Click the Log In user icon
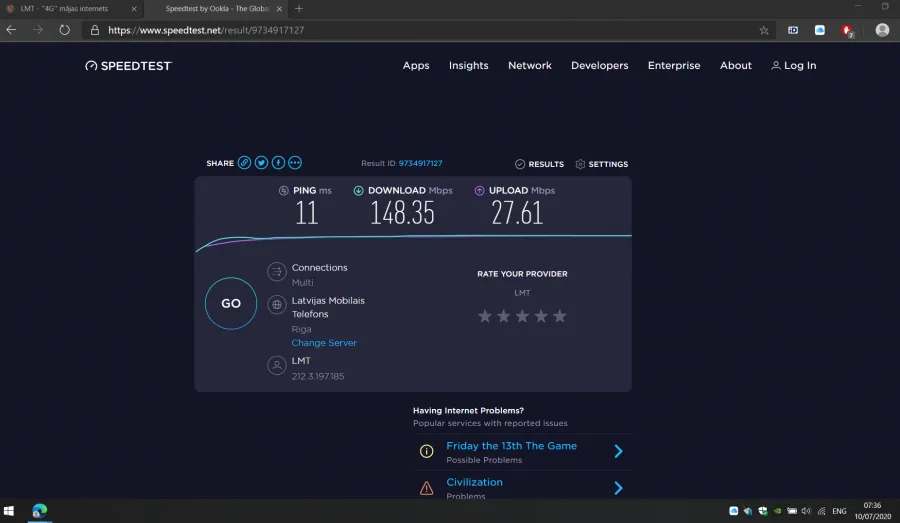This screenshot has width=900, height=523. point(775,65)
